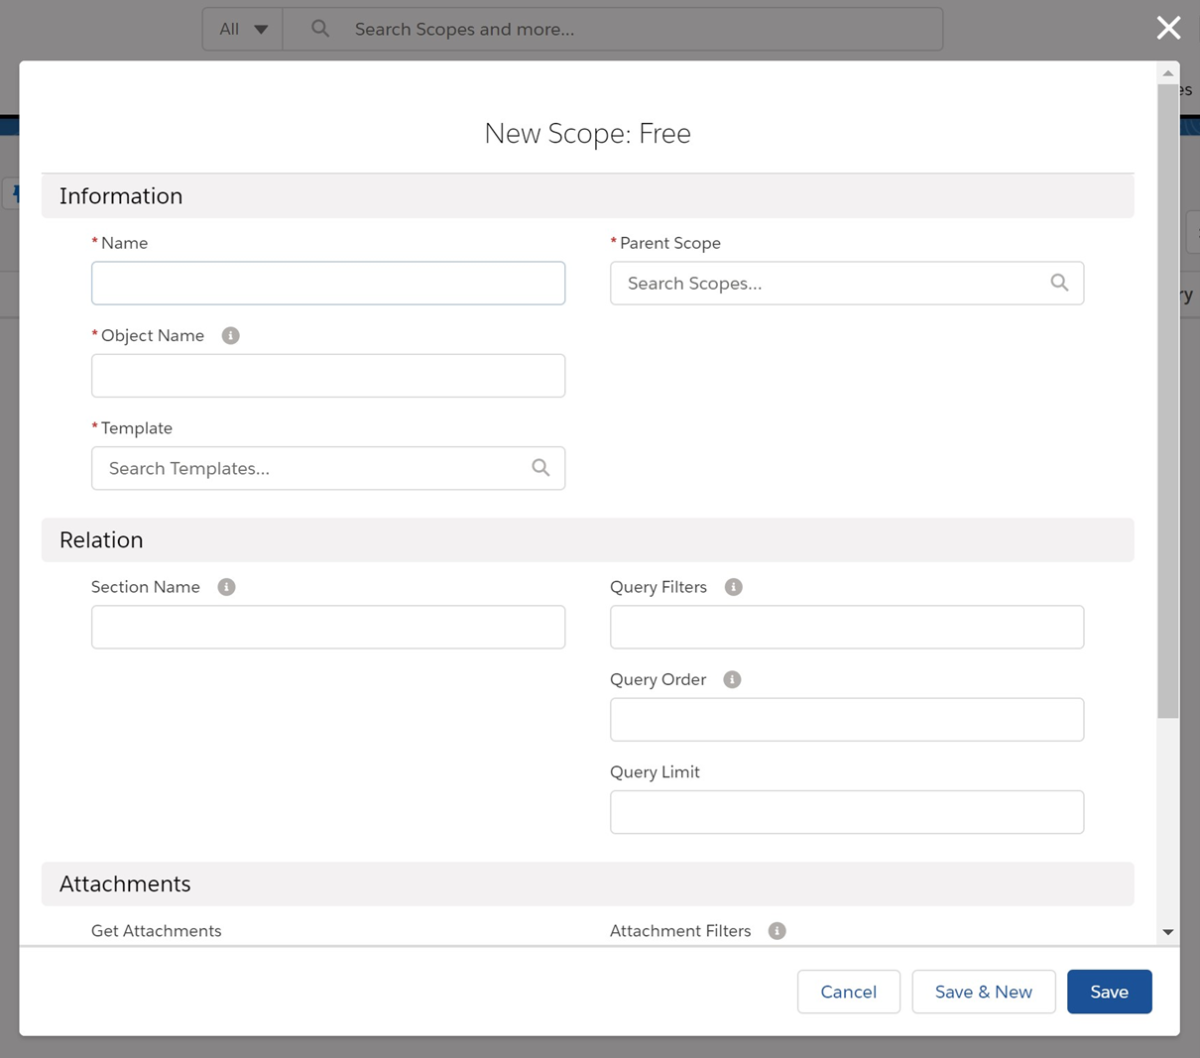Click the Save button
Viewport: 1200px width, 1058px height.
click(1110, 992)
